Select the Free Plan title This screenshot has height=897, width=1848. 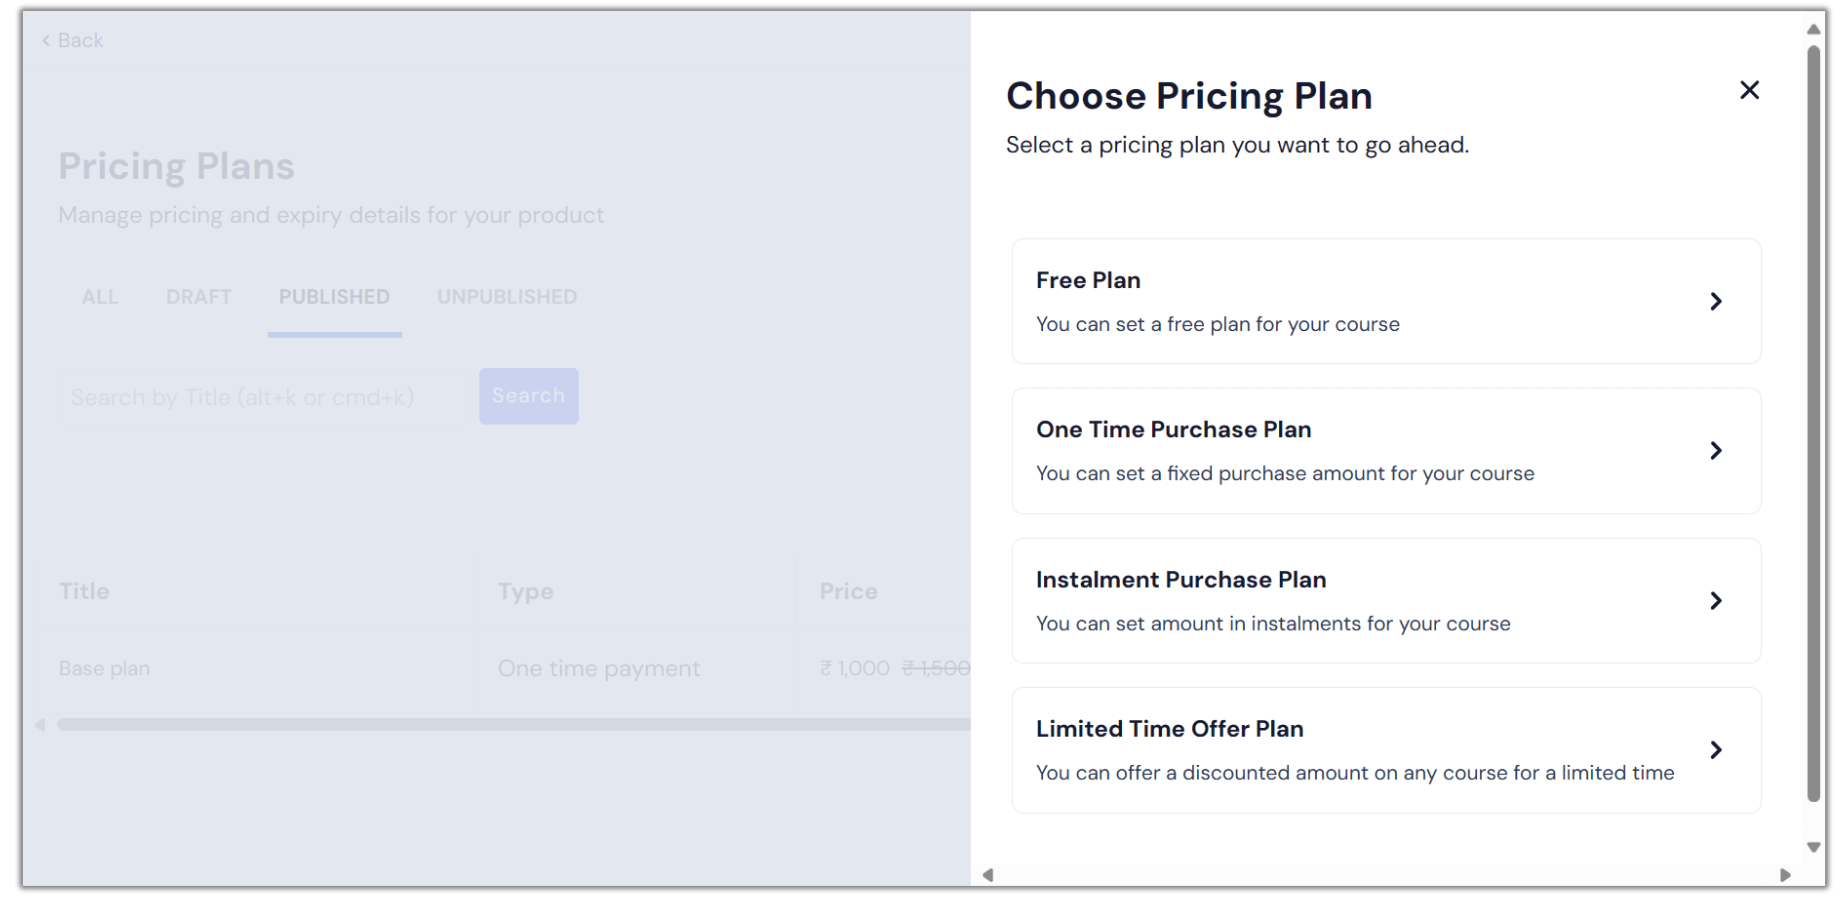pyautogui.click(x=1088, y=280)
